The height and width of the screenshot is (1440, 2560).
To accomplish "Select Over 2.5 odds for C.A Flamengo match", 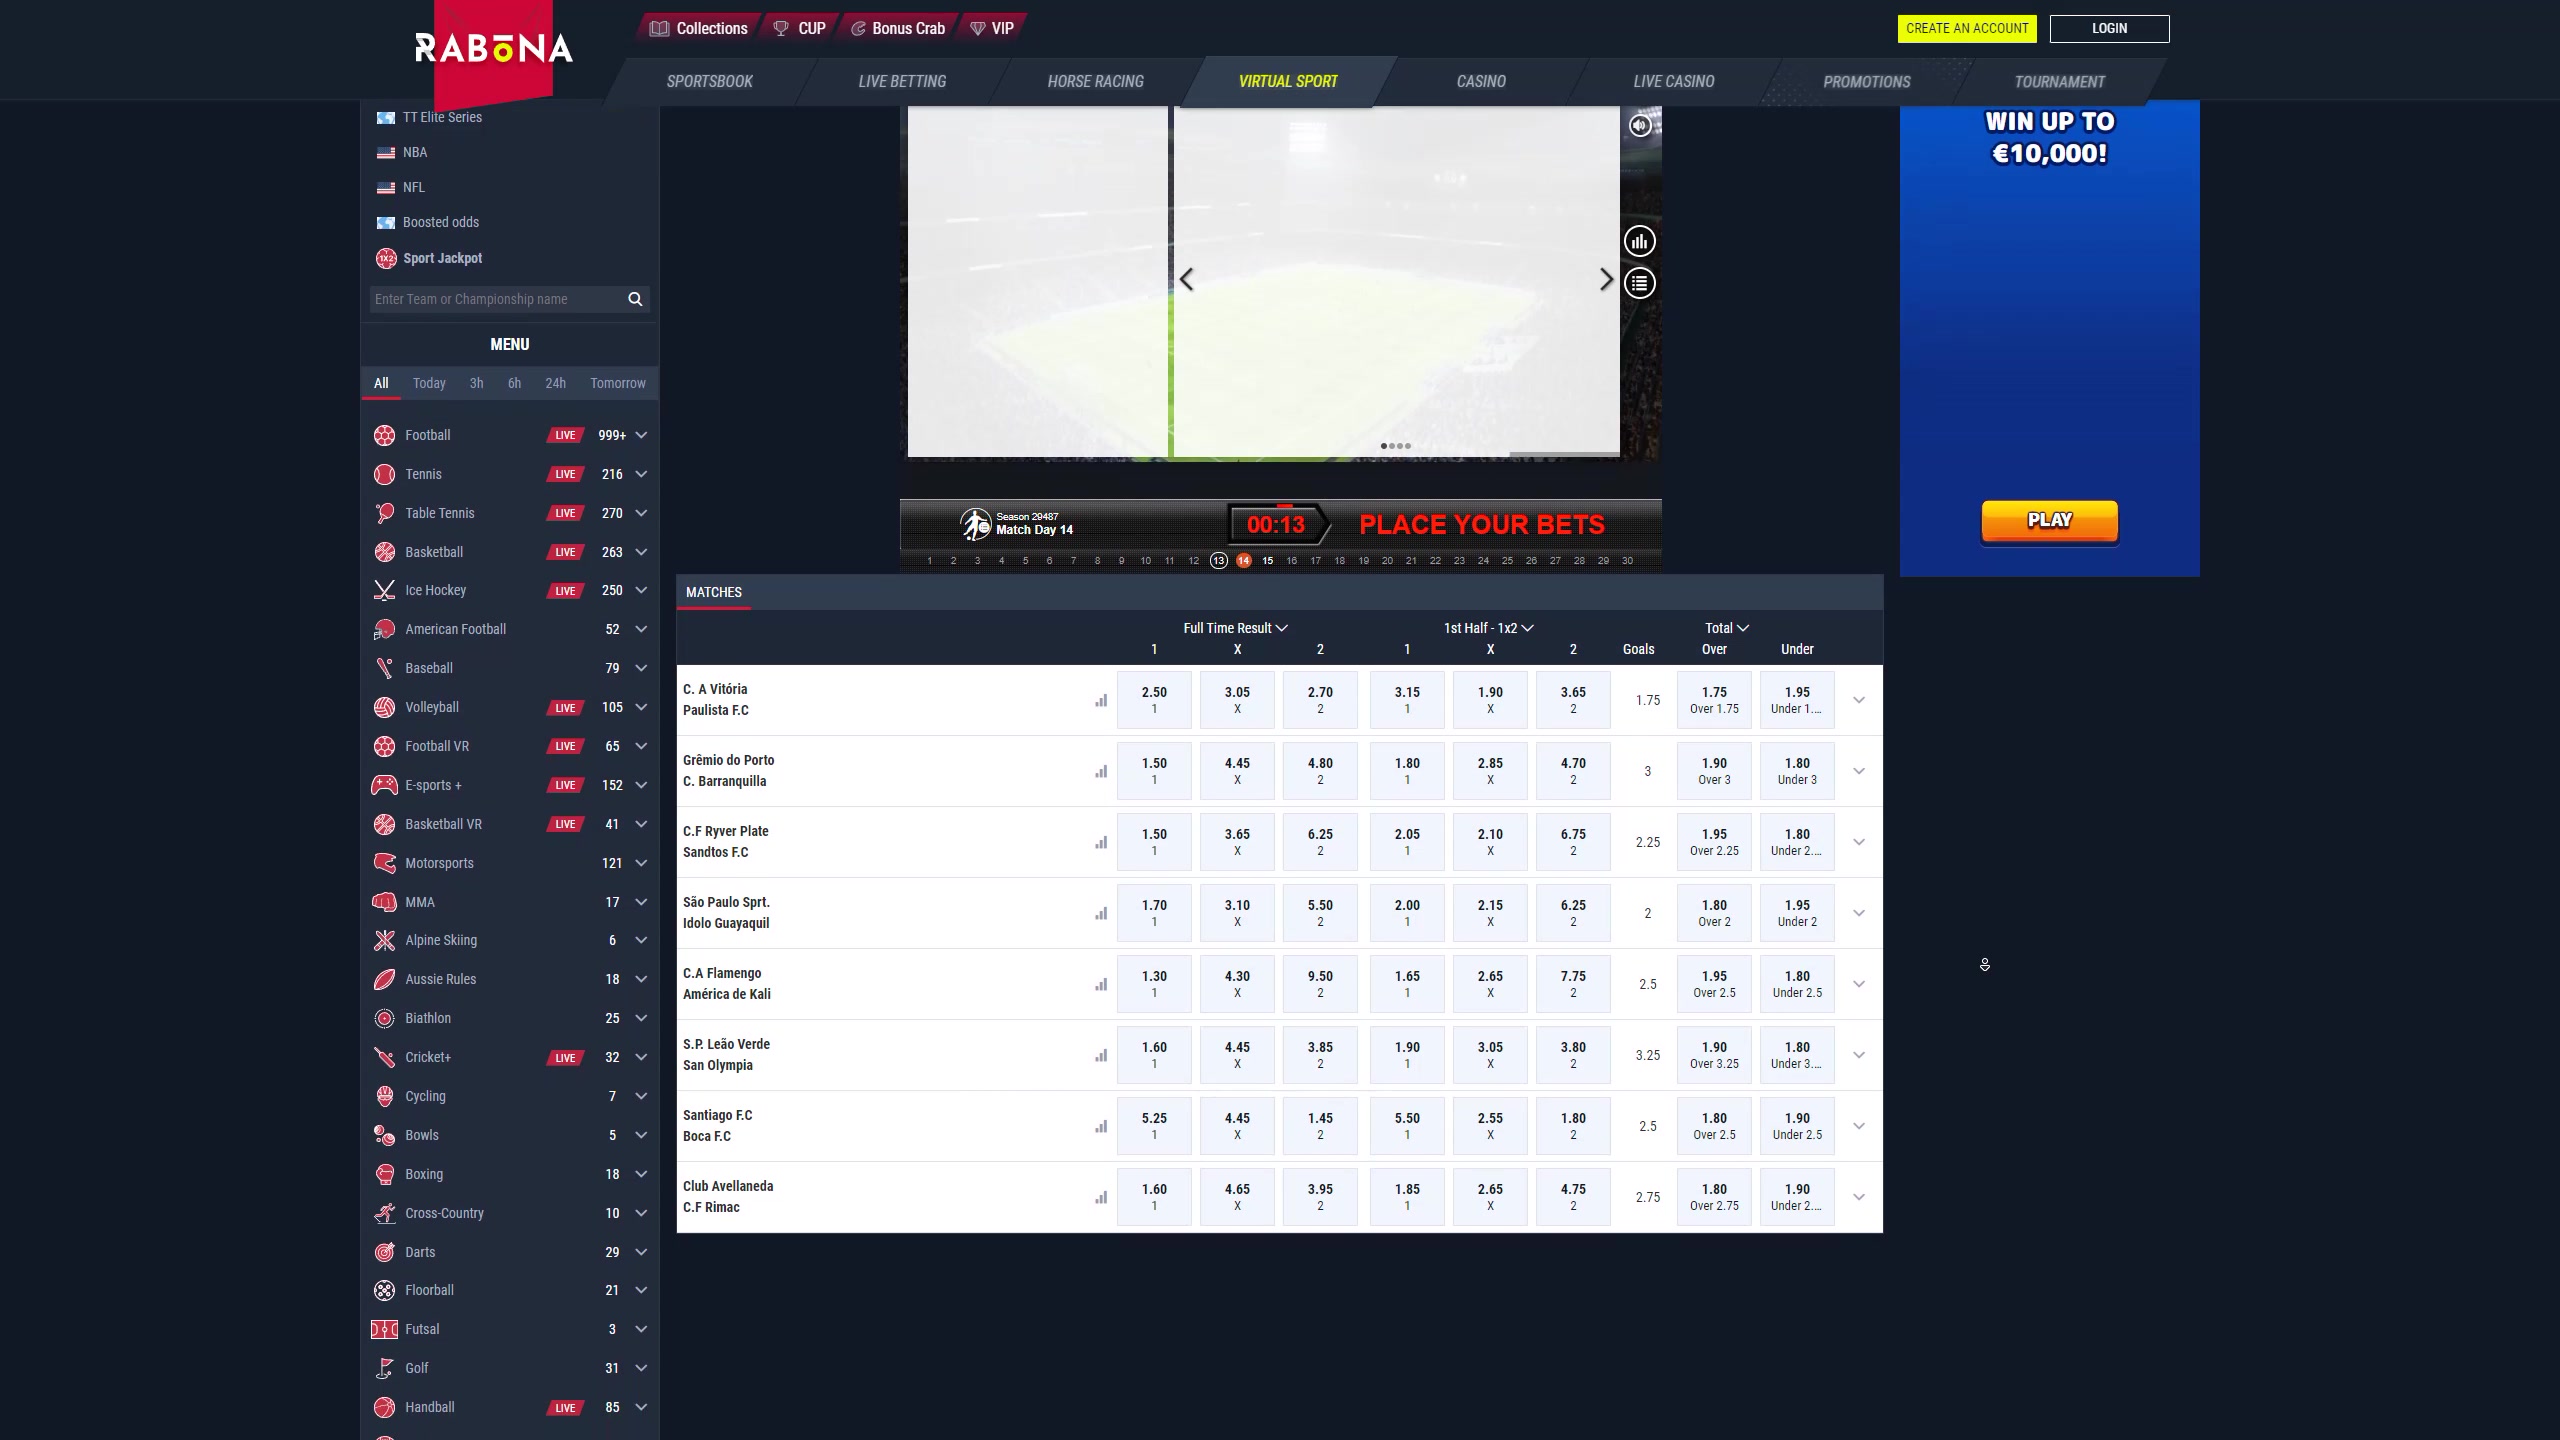I will pos(1714,983).
